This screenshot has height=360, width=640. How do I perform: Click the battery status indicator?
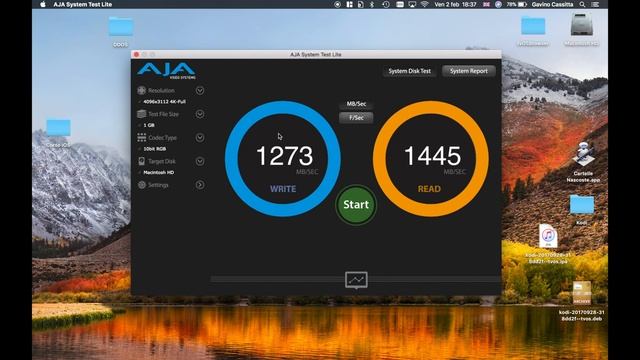(517, 4)
